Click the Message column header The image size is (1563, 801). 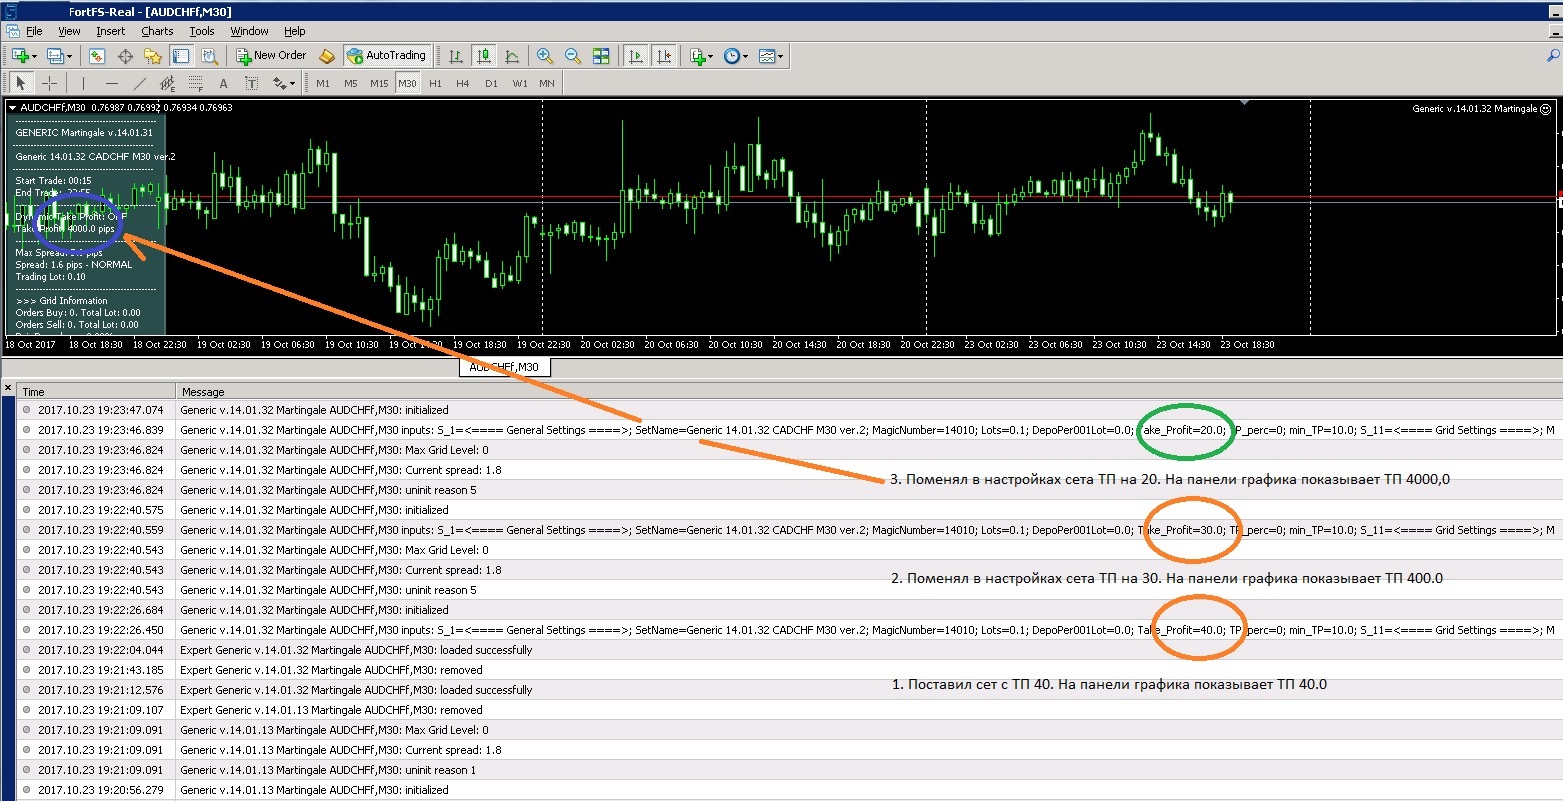868,392
